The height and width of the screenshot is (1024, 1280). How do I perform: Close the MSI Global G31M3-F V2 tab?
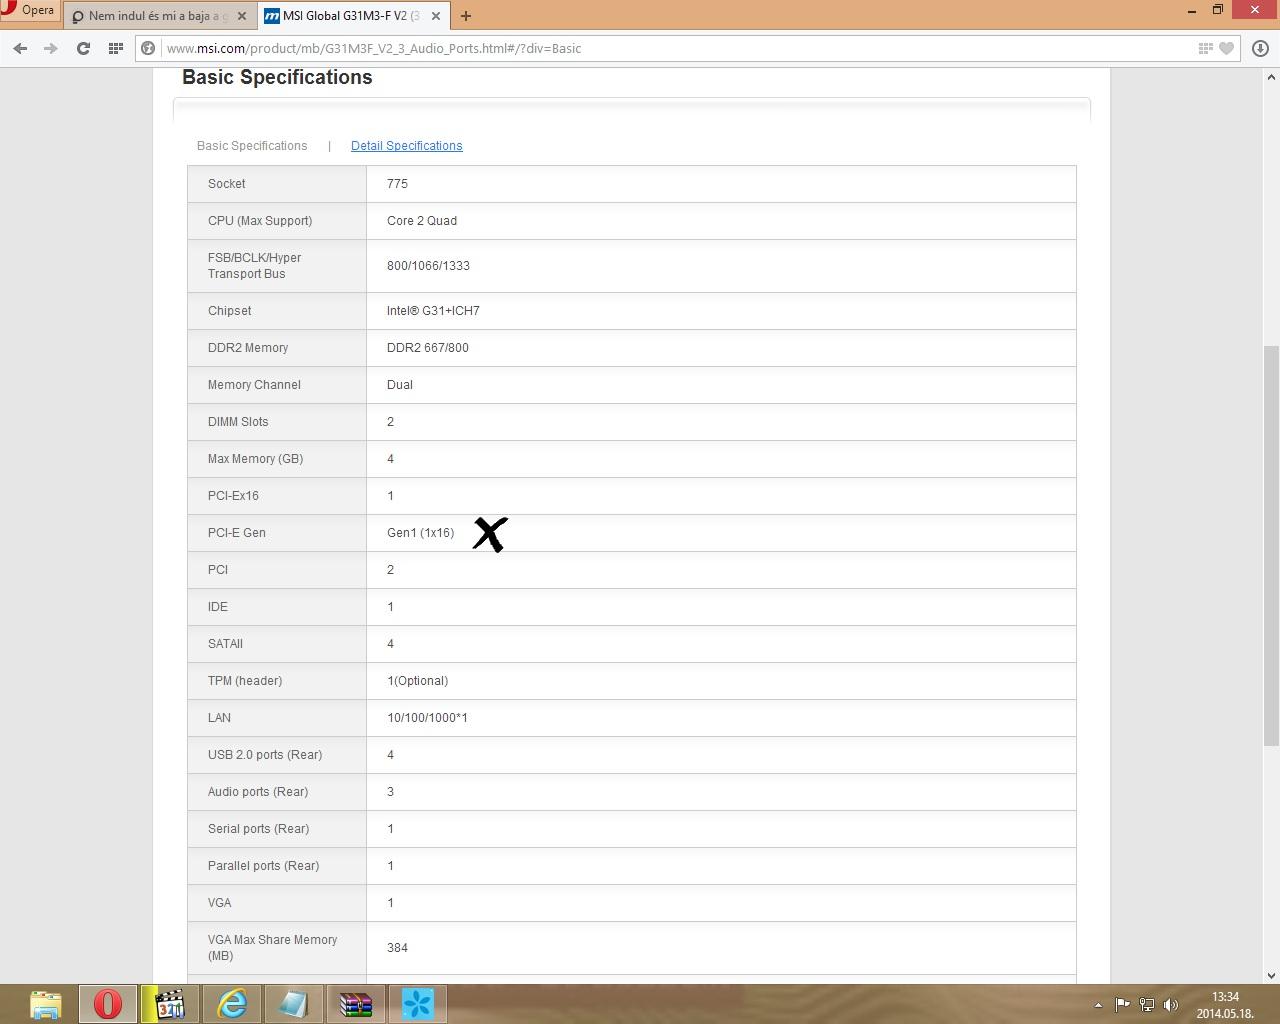(435, 16)
